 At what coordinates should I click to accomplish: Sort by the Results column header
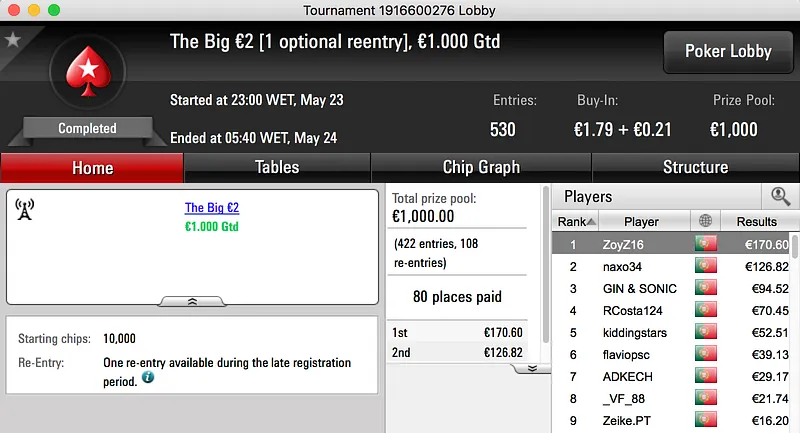pyautogui.click(x=756, y=221)
